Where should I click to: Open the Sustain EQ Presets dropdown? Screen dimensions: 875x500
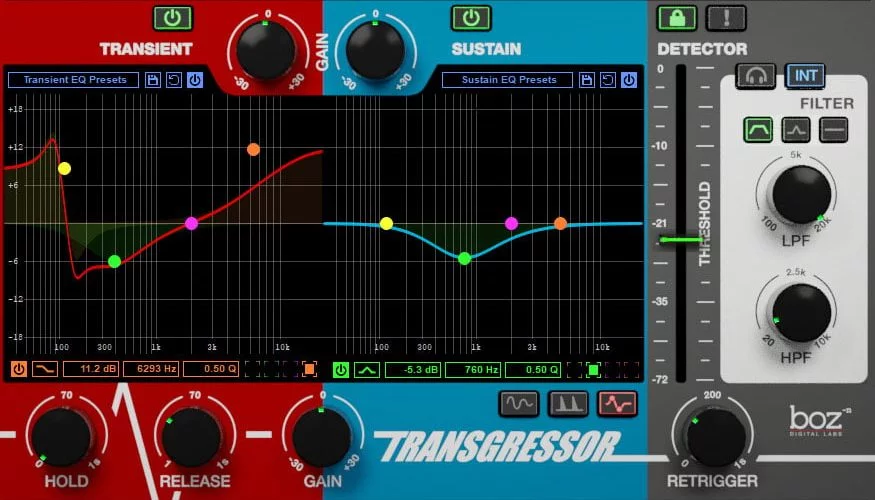[x=508, y=80]
